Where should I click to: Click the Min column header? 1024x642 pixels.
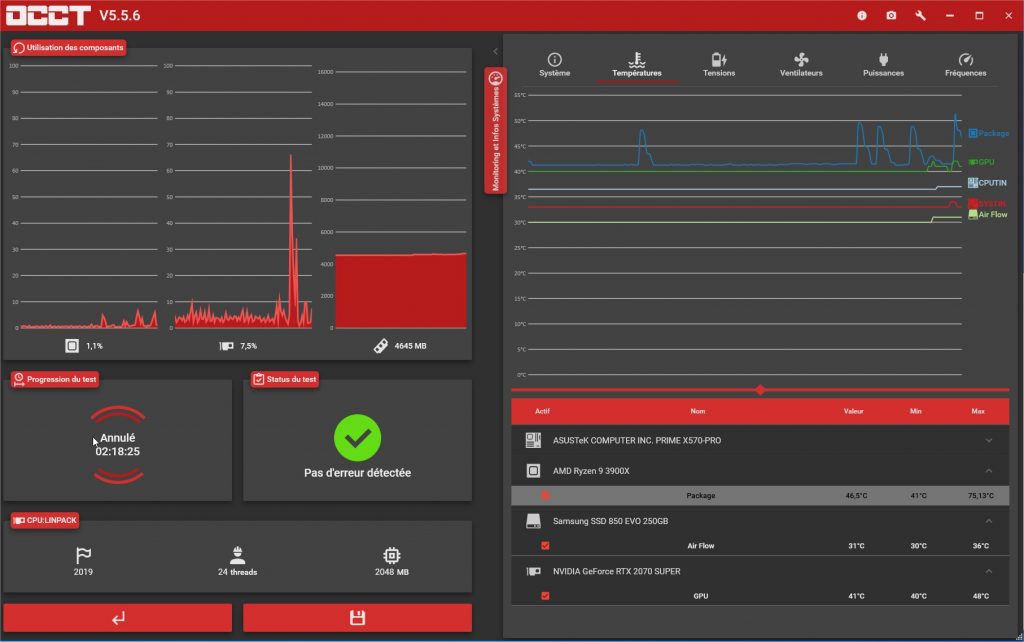click(916, 411)
